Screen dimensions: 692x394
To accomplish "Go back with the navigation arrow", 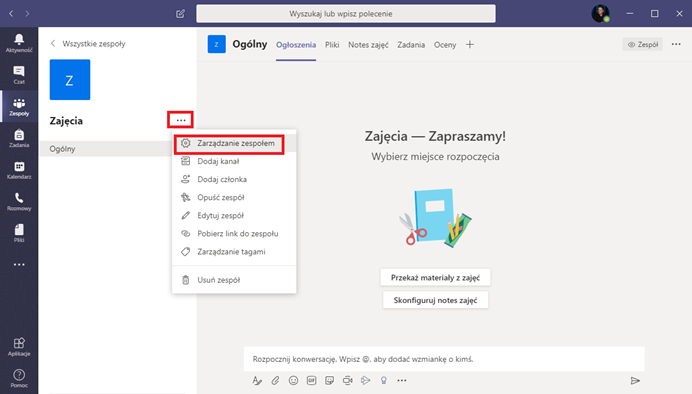I will coord(11,14).
